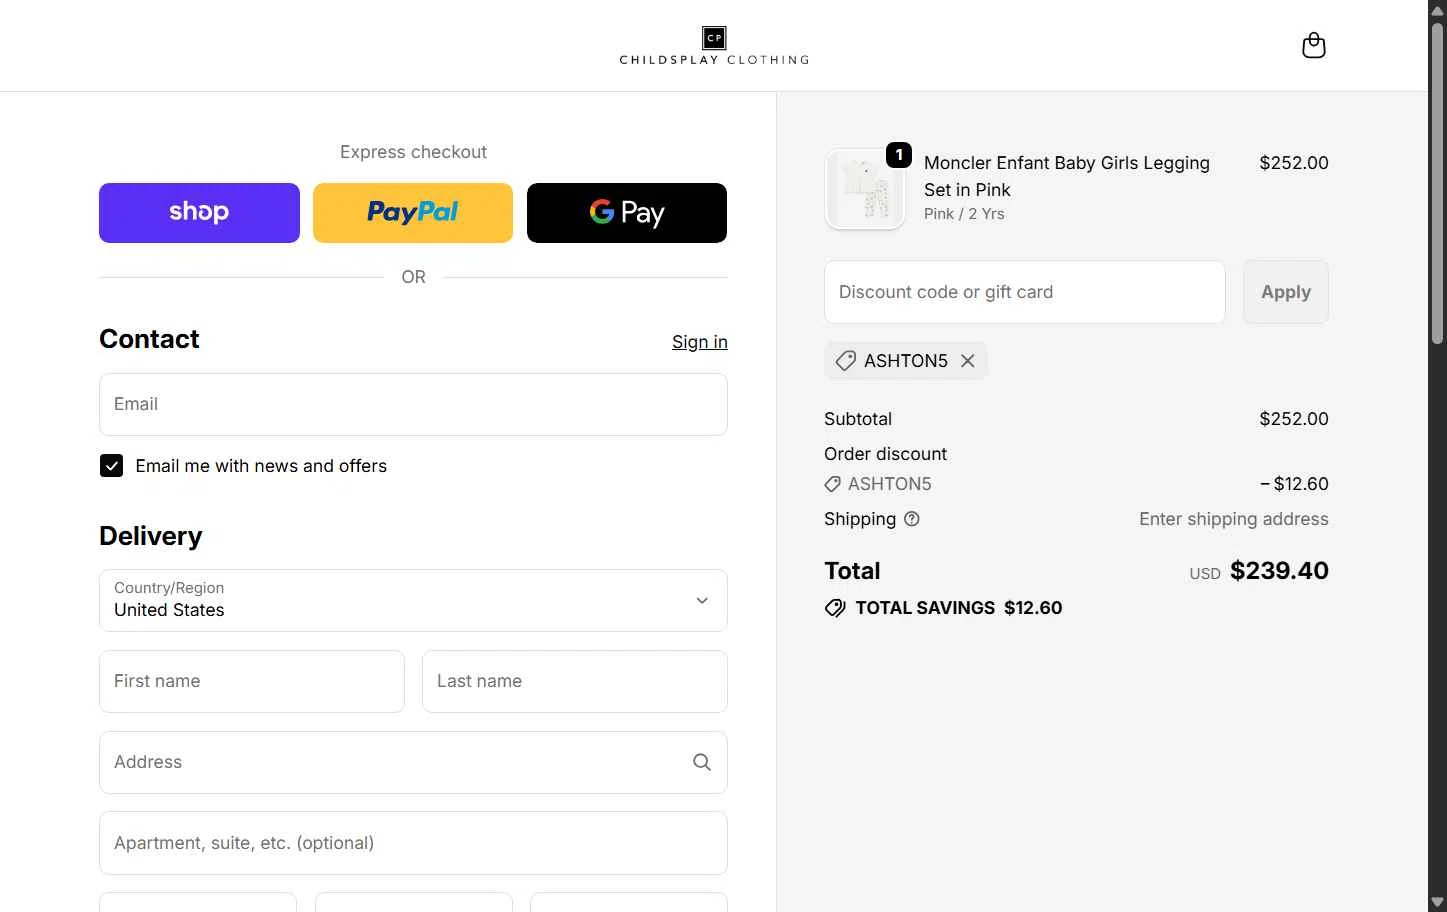1447x912 pixels.
Task: Open the shopping bag cart icon
Action: pos(1313,45)
